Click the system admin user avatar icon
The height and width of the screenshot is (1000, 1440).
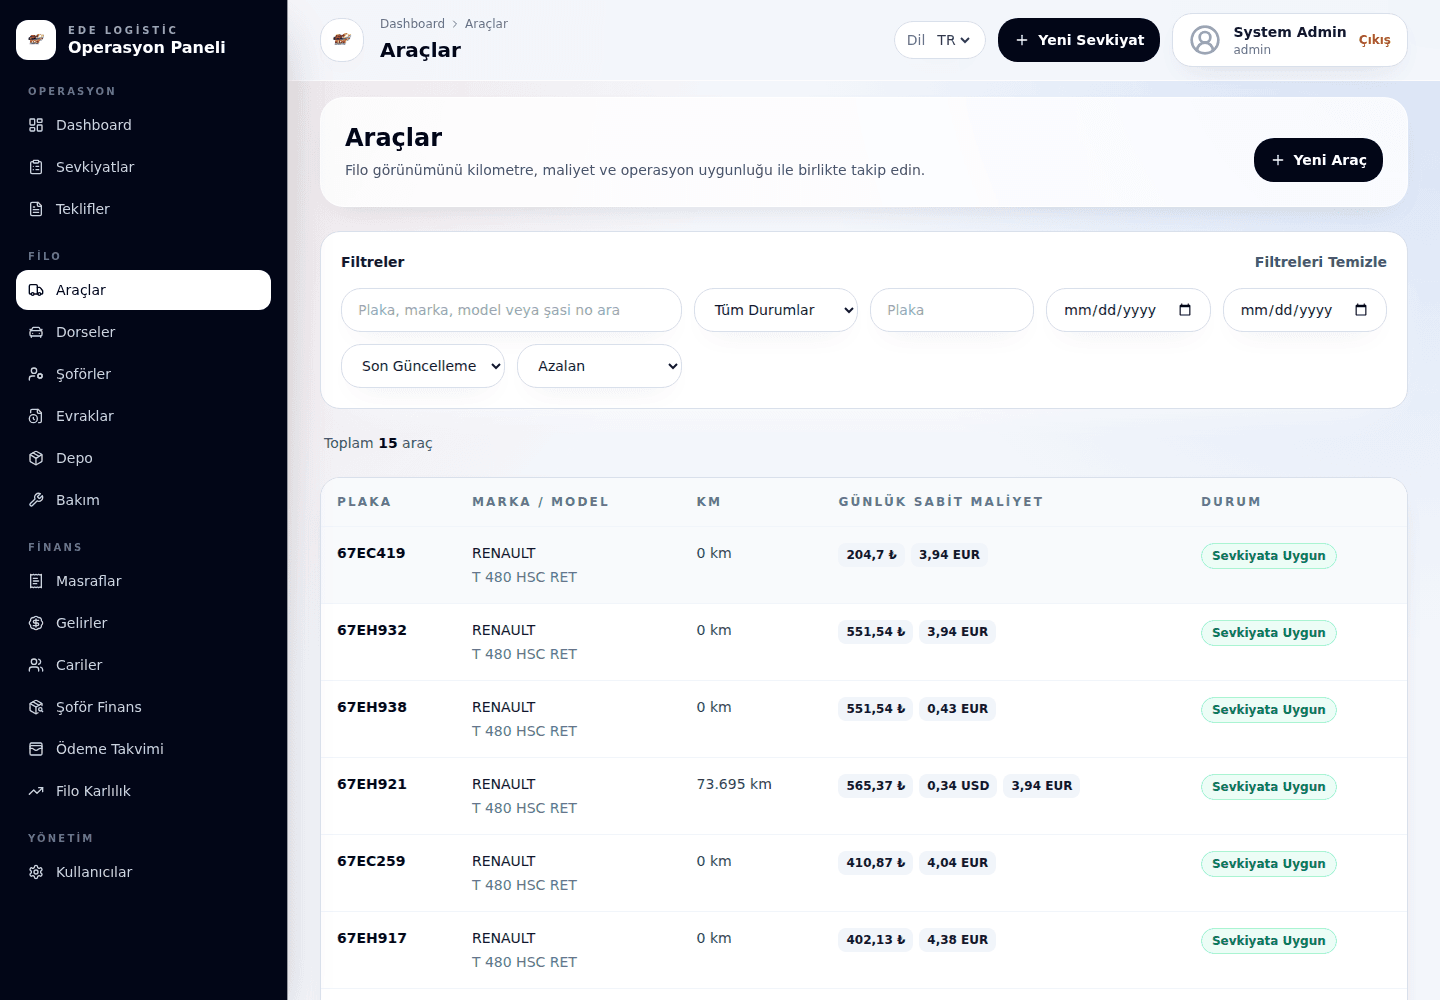click(1205, 40)
